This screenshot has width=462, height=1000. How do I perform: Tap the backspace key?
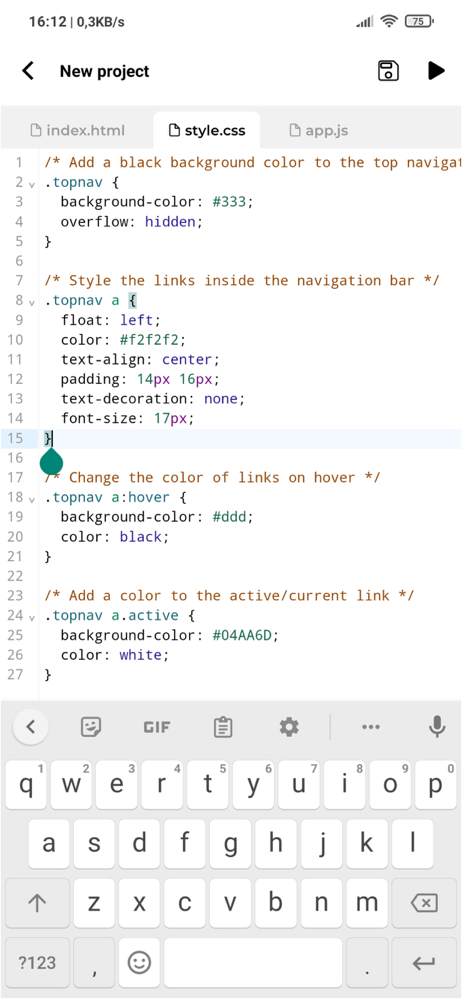coord(424,902)
